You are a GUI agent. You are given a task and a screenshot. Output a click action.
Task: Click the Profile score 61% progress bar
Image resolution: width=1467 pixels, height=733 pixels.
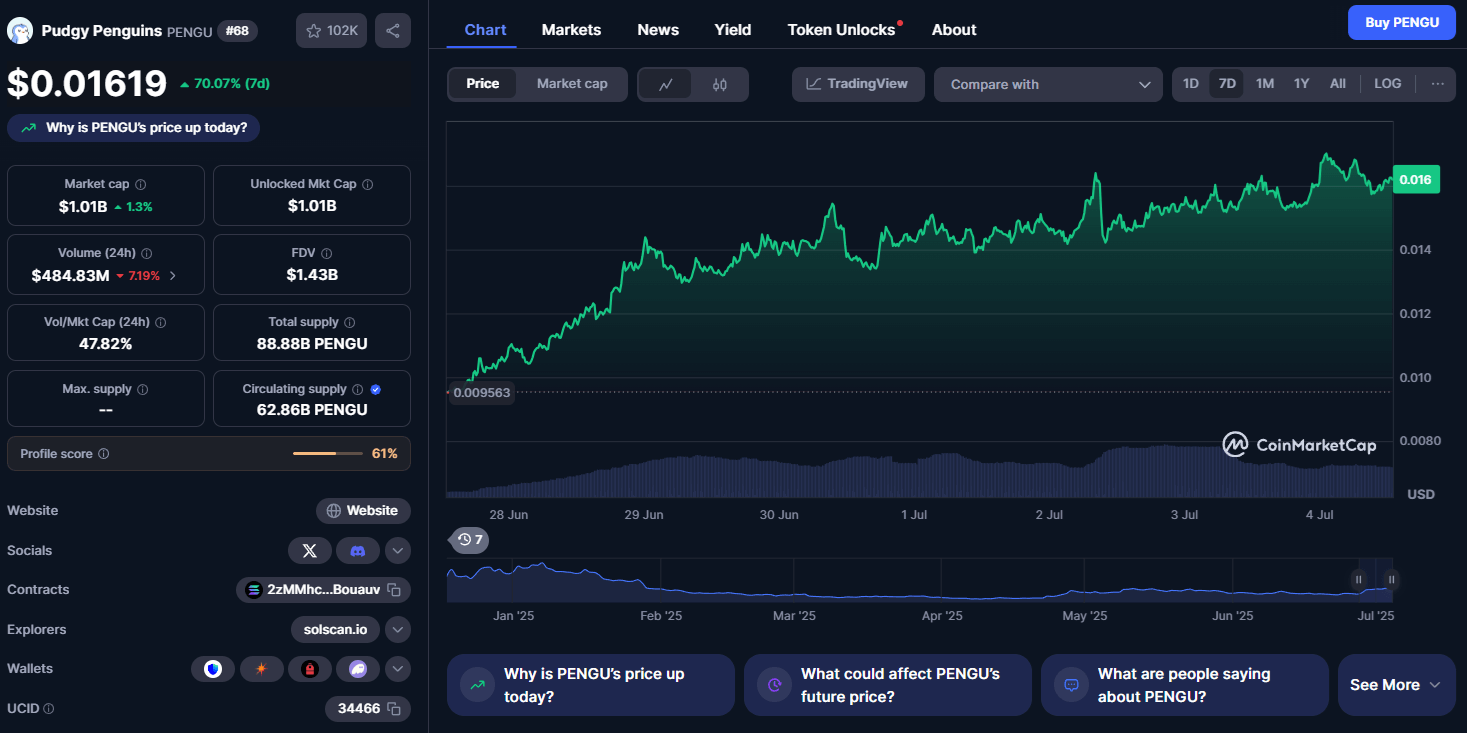[x=328, y=454]
